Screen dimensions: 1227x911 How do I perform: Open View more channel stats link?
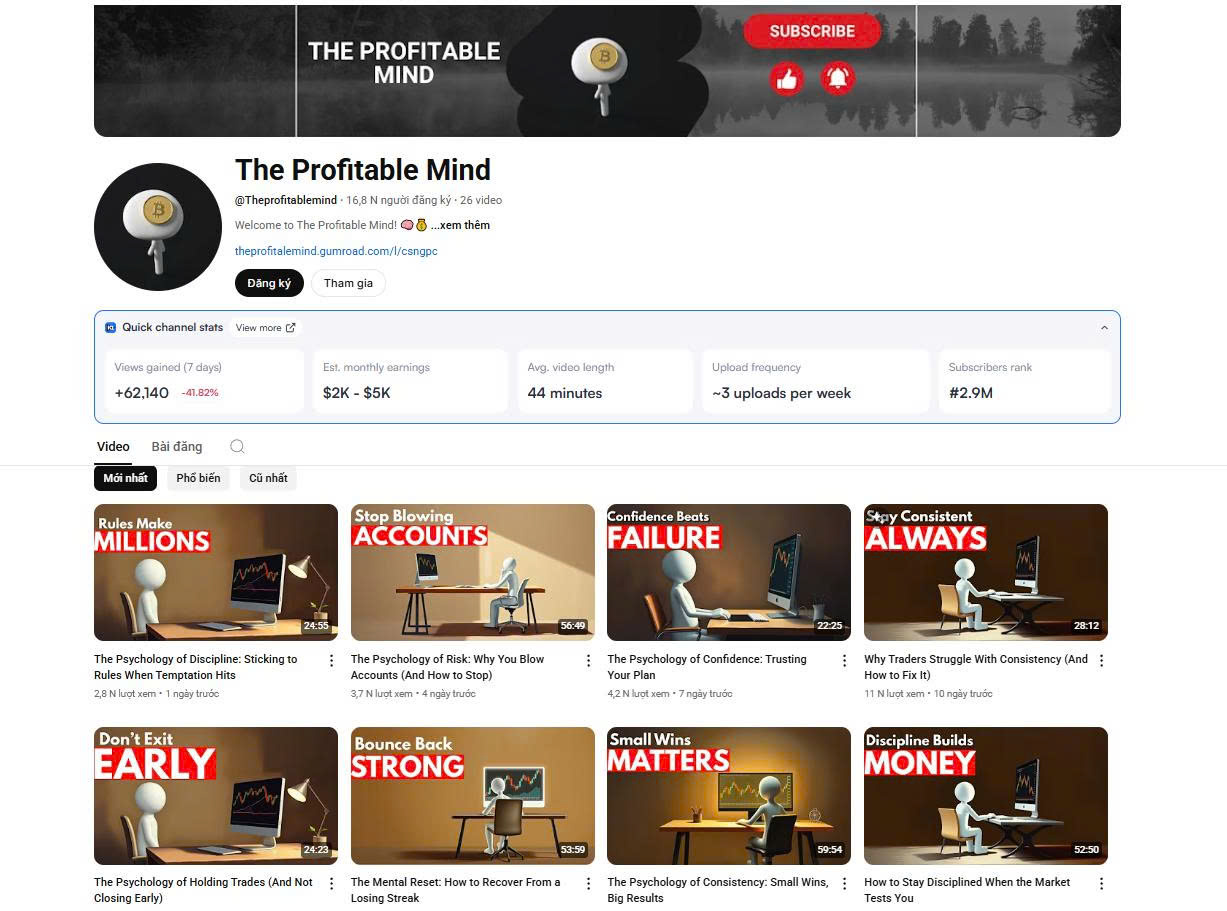pyautogui.click(x=265, y=328)
